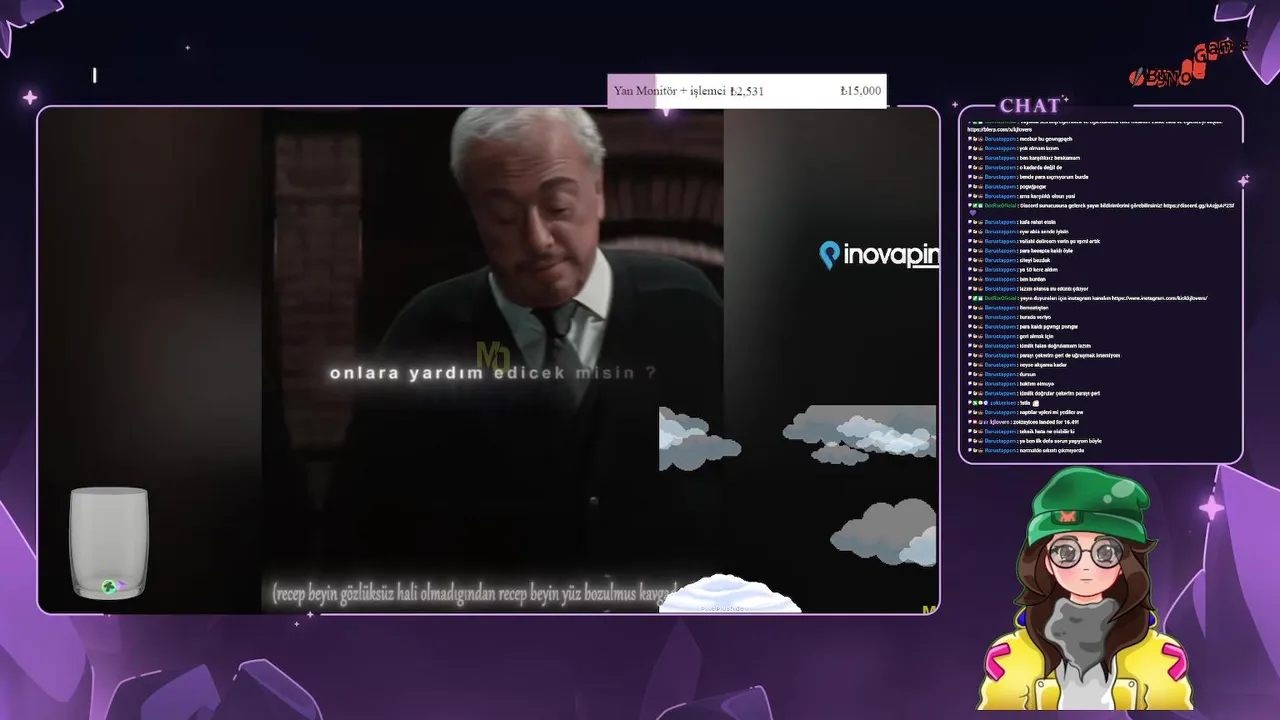Click the Yan Monitör + işlemci donation goal bar
Image resolution: width=1280 pixels, height=720 pixels.
747,91
